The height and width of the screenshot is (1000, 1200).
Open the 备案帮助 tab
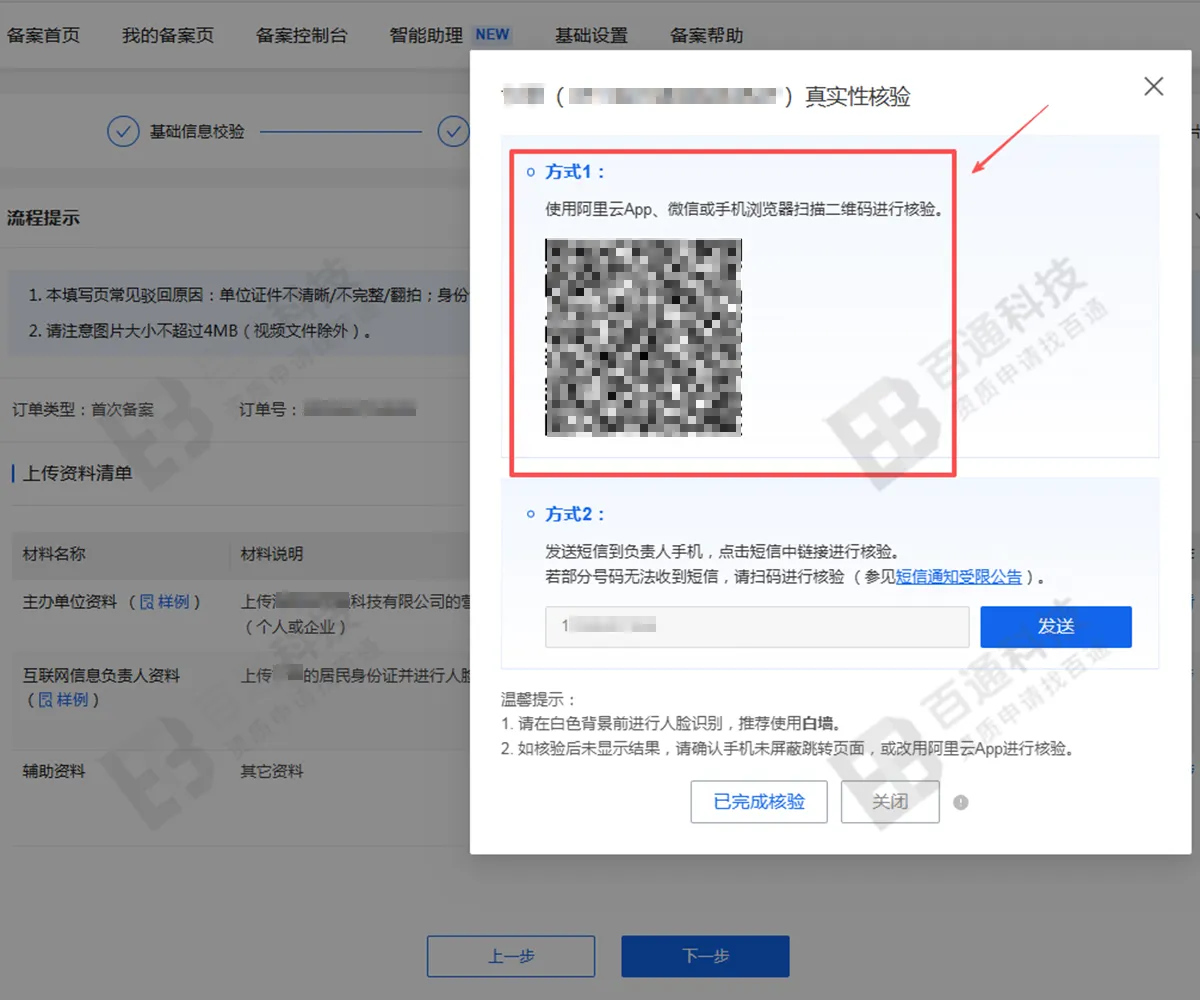(x=707, y=35)
